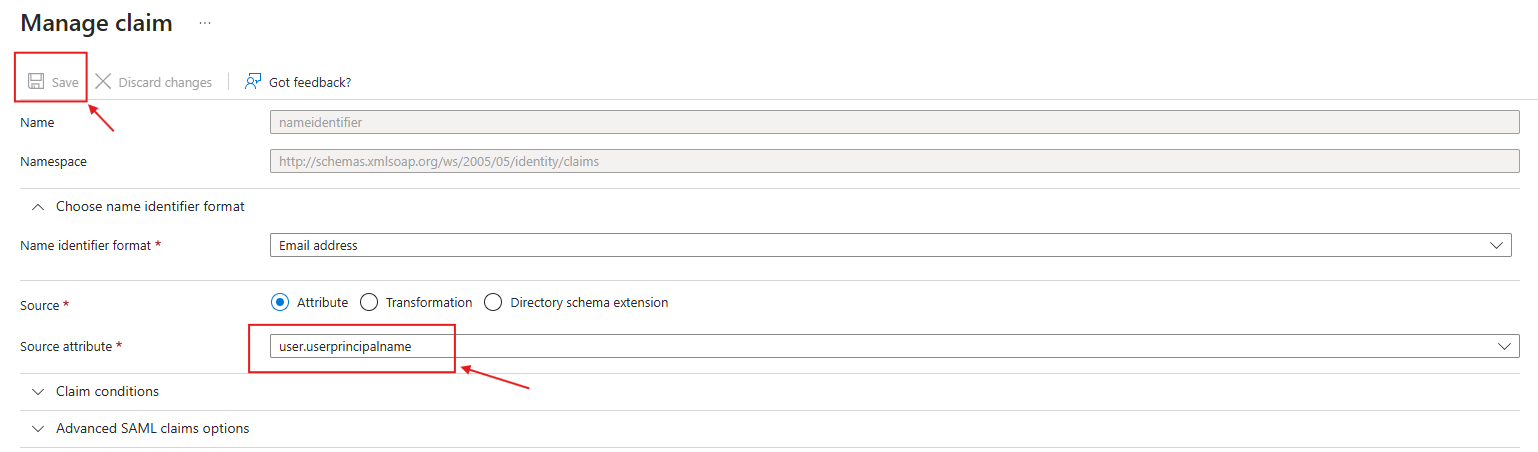Click the chevron icon beside Claim conditions
Viewport: 1538px width, 452px height.
coord(38,391)
